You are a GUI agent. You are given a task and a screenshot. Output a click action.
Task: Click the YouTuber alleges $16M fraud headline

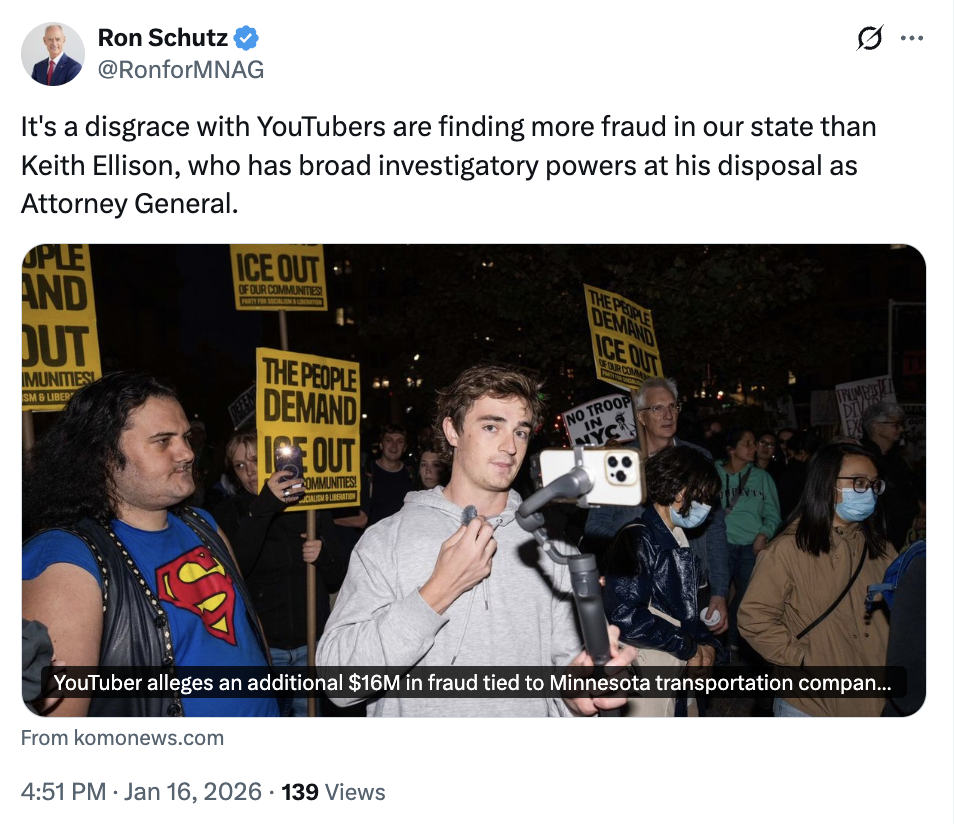(473, 683)
